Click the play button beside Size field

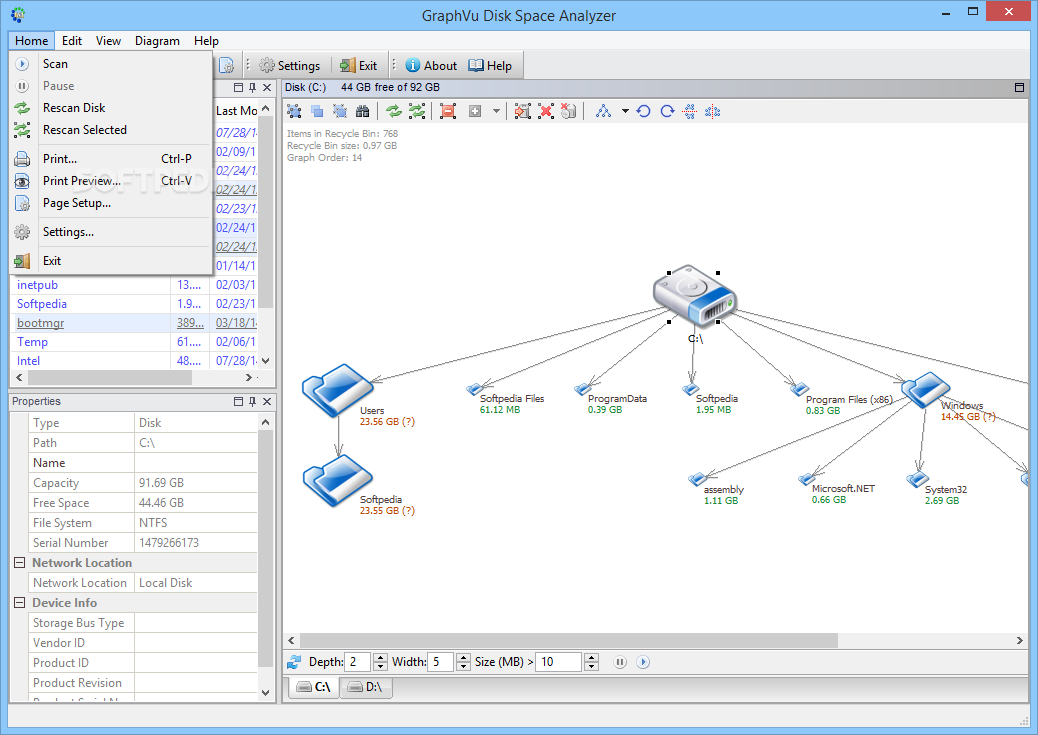pos(643,662)
